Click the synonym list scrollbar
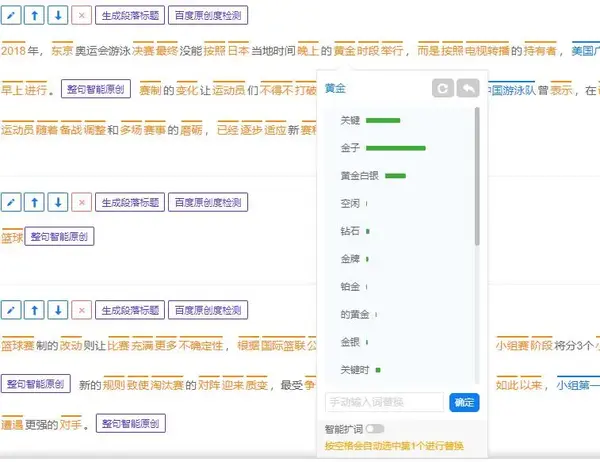 click(477, 176)
